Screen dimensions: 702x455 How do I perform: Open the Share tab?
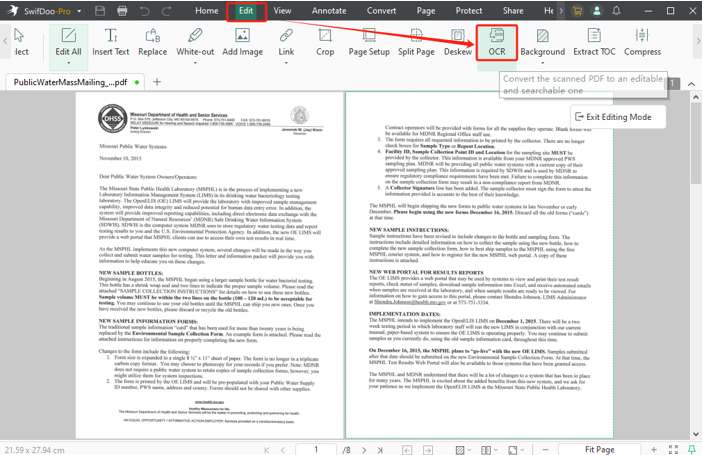[x=513, y=11]
